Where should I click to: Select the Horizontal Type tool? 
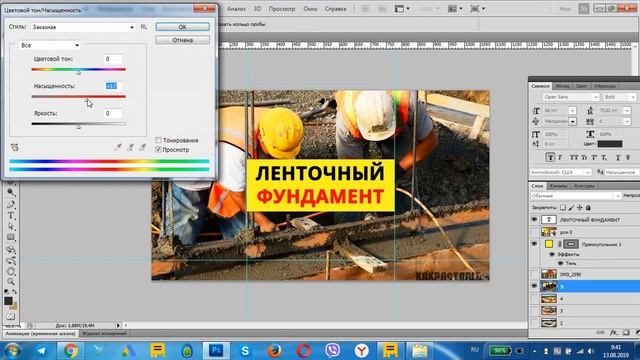click(11, 216)
